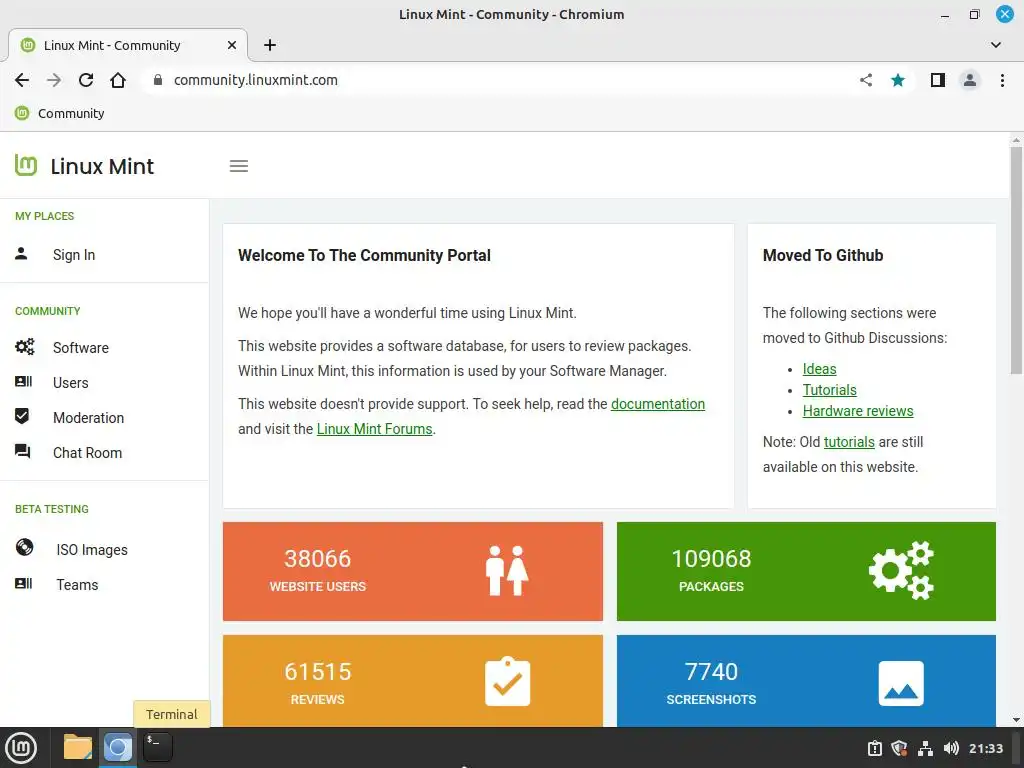Screen dimensions: 1024x768
Task: Open the Ideas link
Action: click(820, 369)
